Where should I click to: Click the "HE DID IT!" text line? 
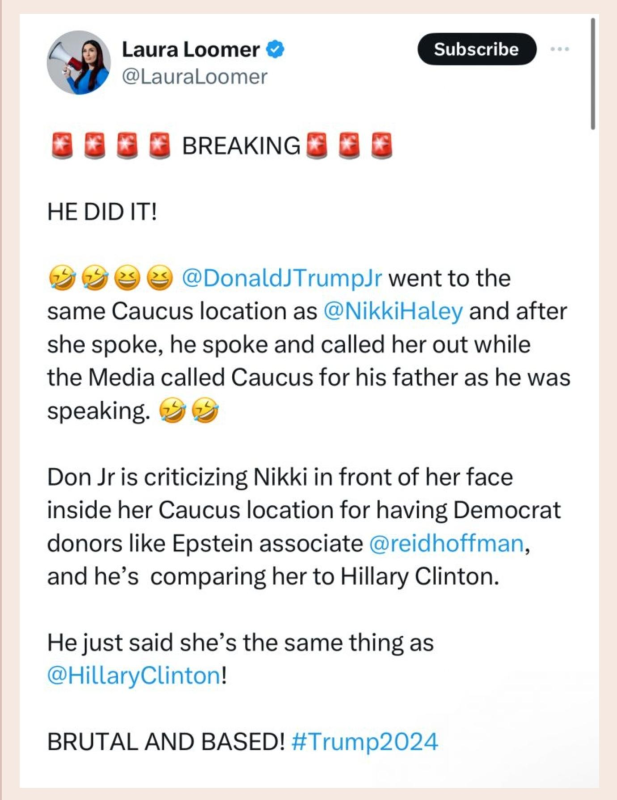coord(101,212)
